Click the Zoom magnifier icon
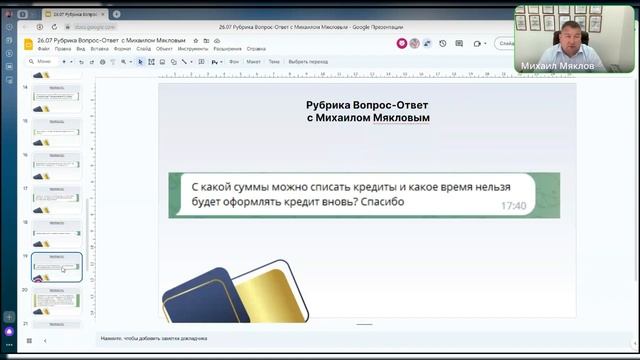The width and height of the screenshot is (640, 360). point(124,62)
